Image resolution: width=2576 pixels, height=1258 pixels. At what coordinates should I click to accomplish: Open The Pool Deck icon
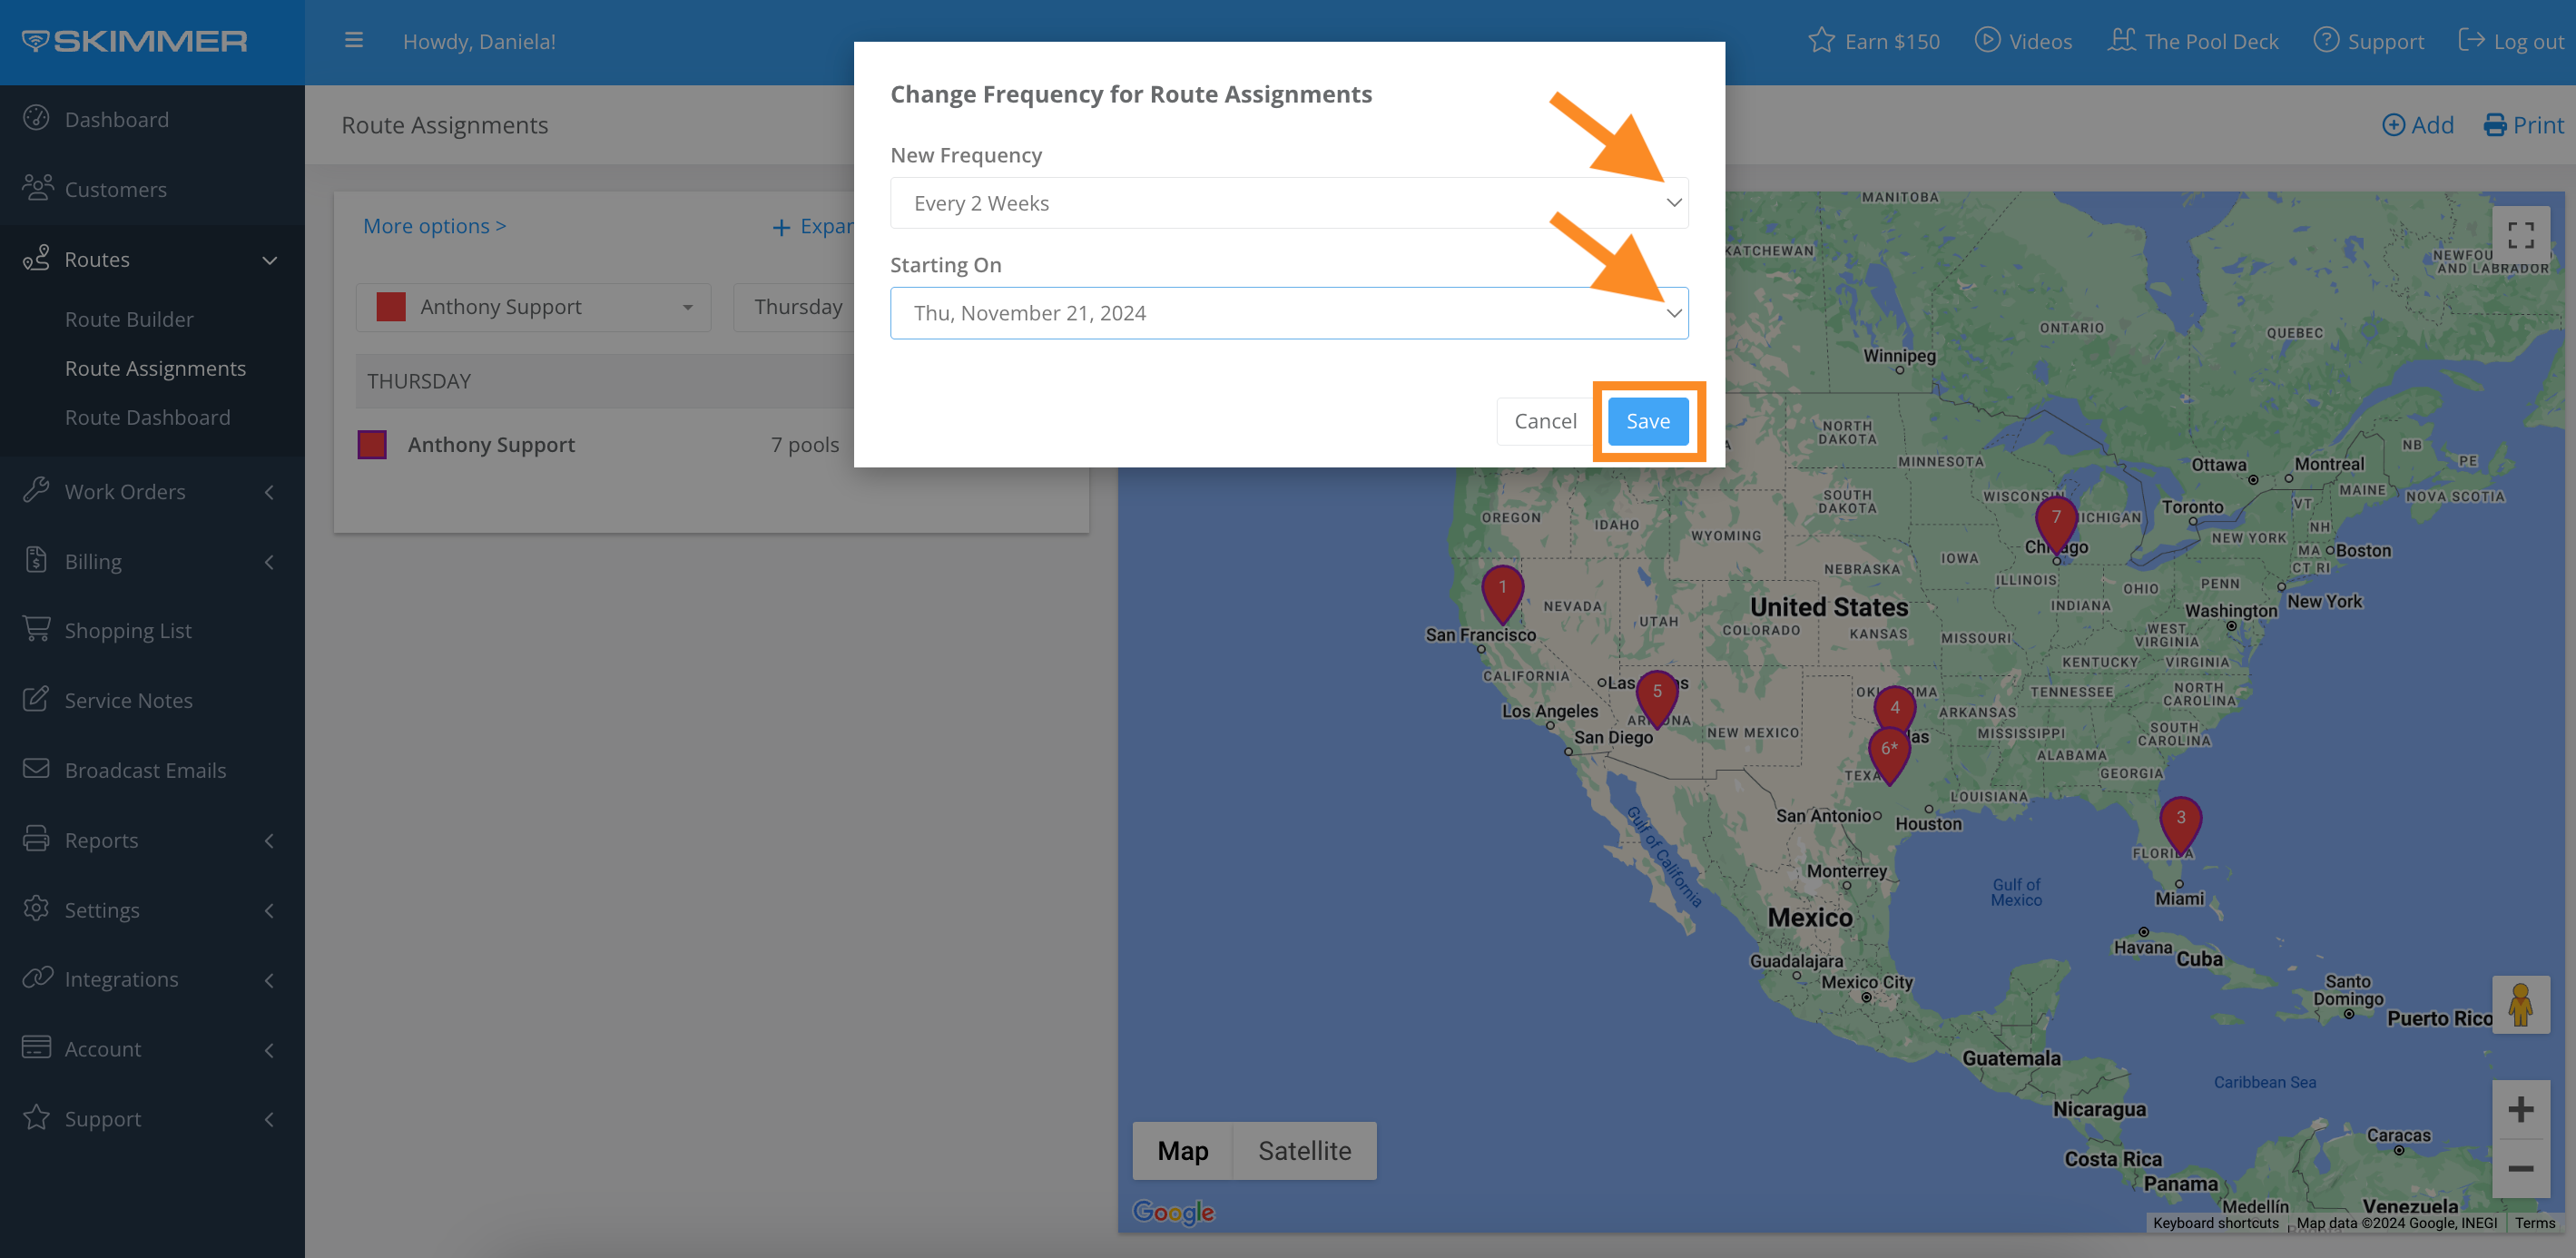(2121, 41)
